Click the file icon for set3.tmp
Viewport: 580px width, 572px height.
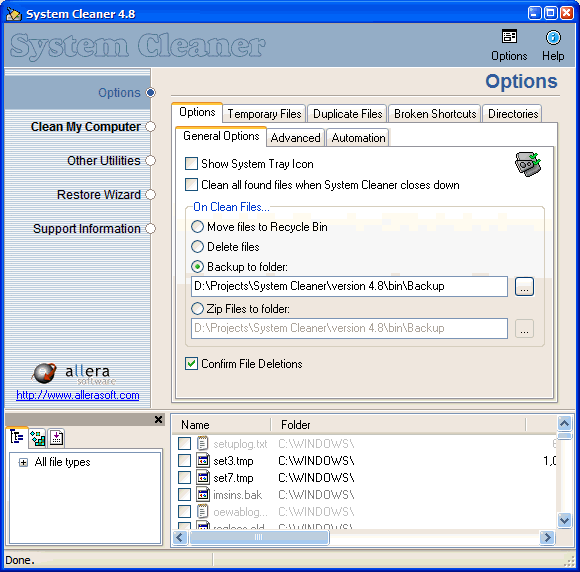coord(203,461)
